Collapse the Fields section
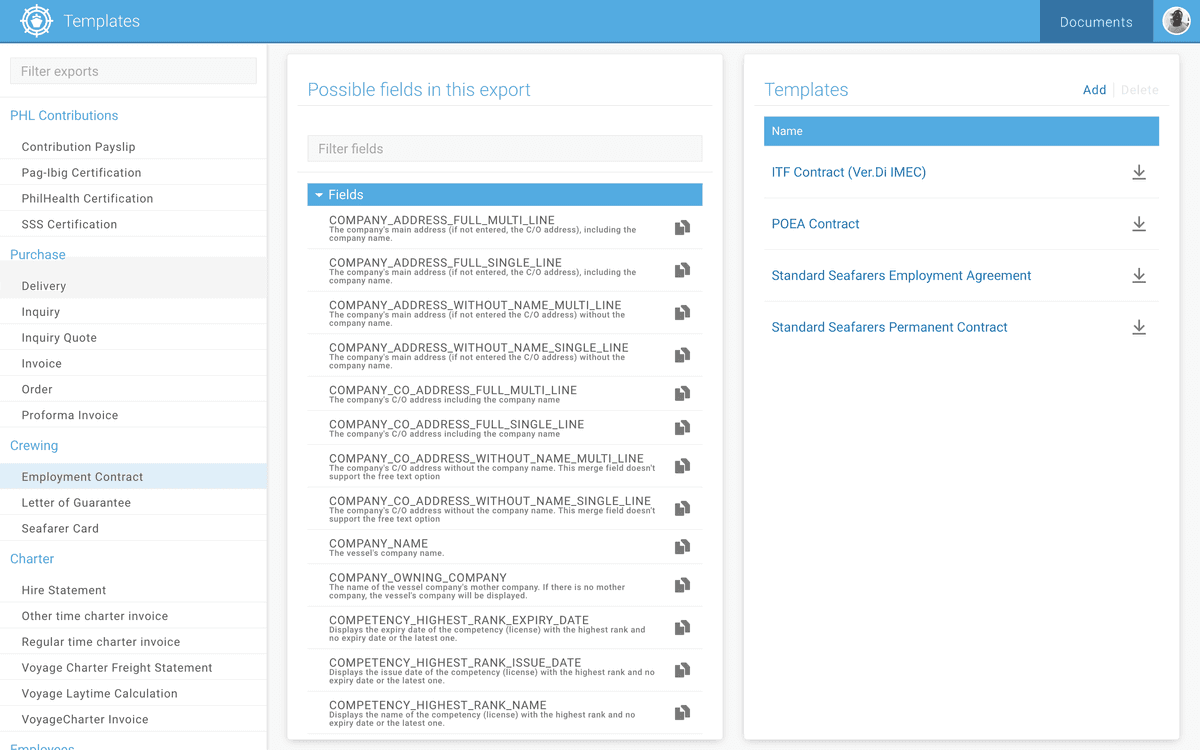 coord(319,195)
